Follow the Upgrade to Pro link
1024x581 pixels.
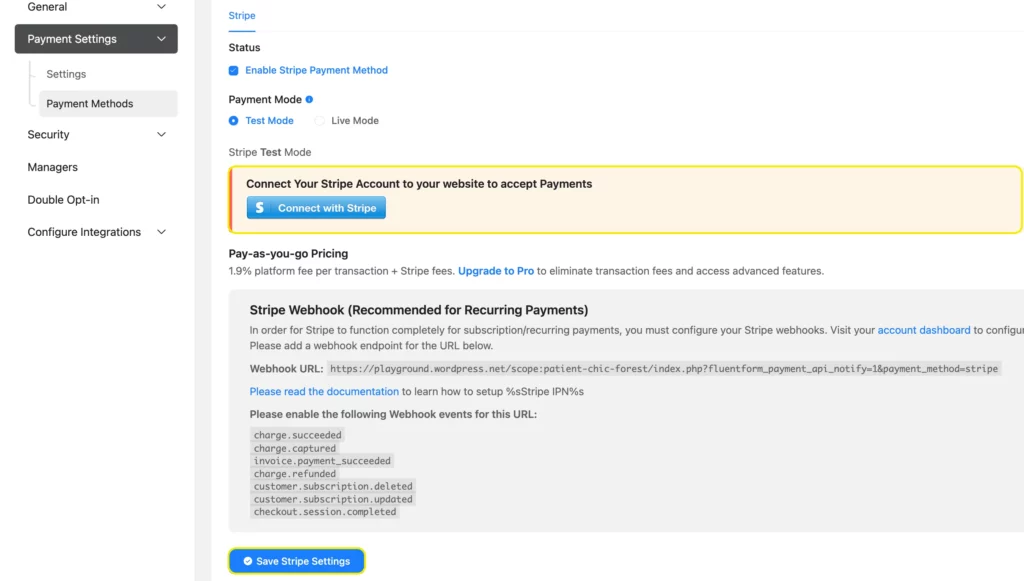point(496,271)
